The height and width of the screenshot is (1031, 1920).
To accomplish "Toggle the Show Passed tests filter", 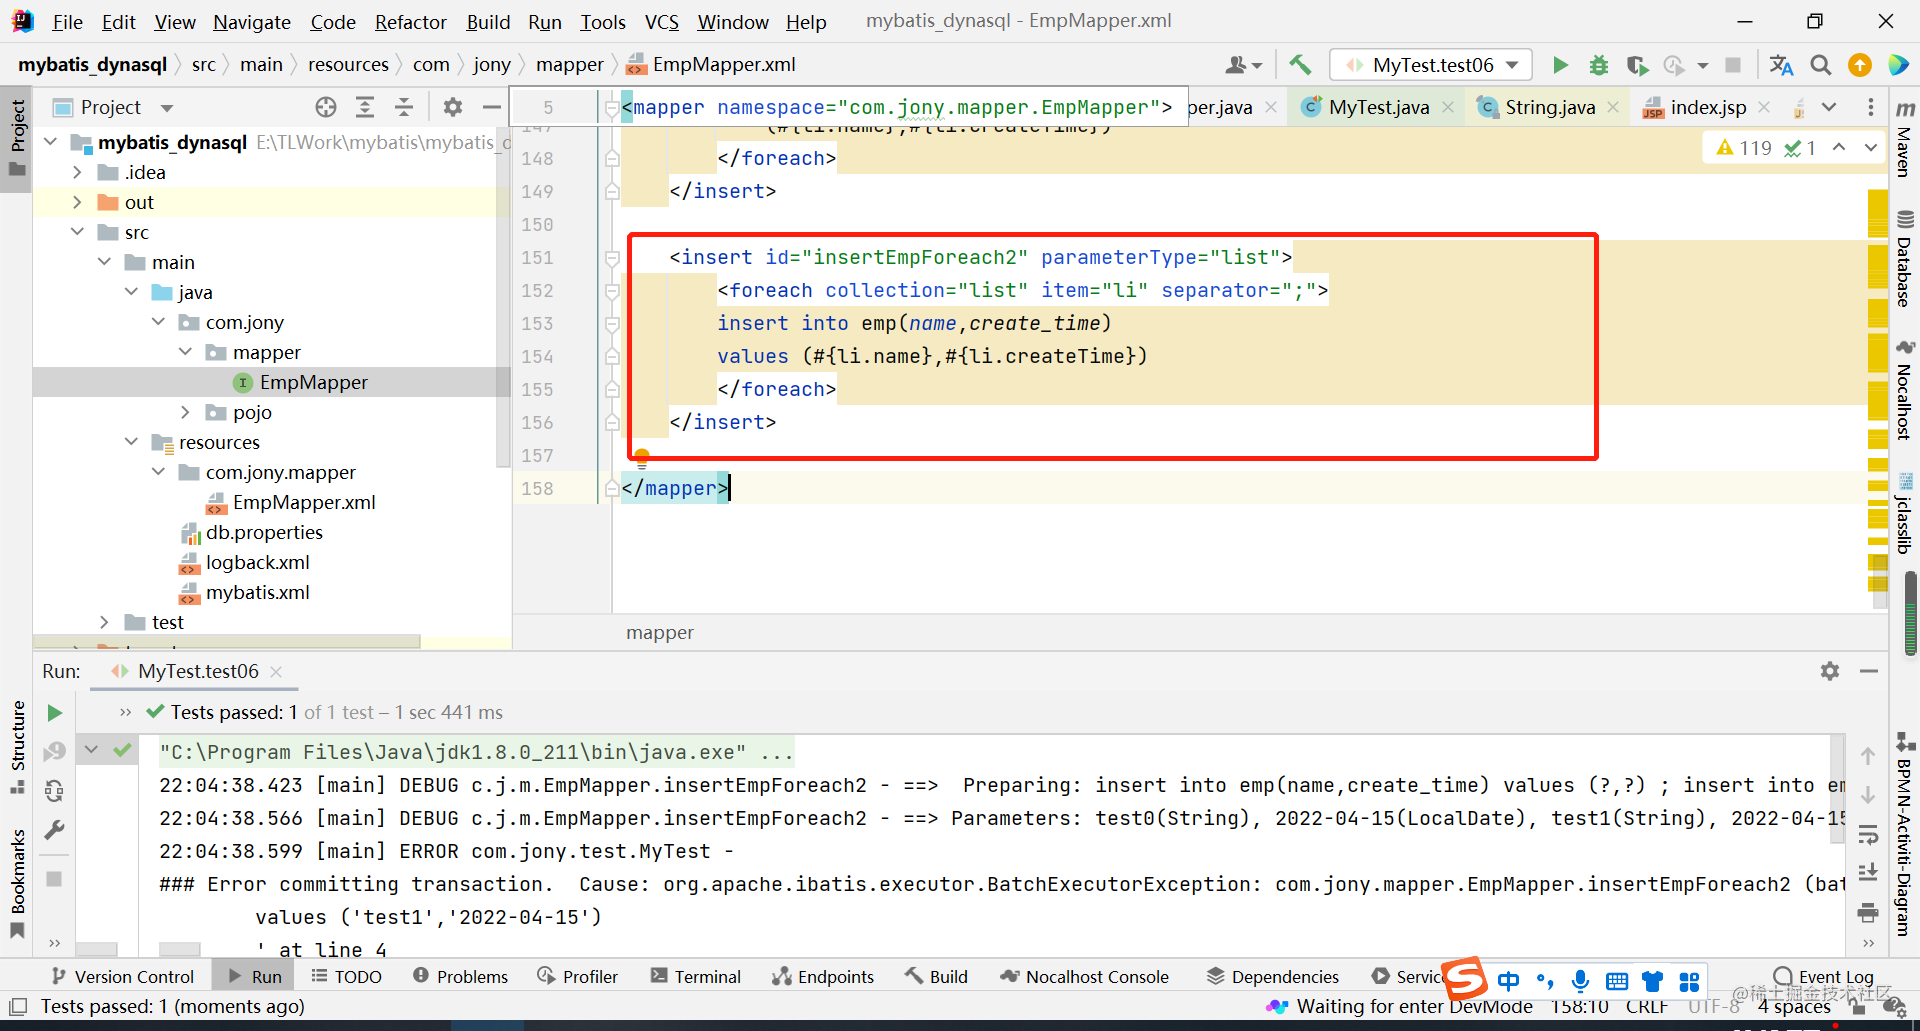I will pos(122,749).
